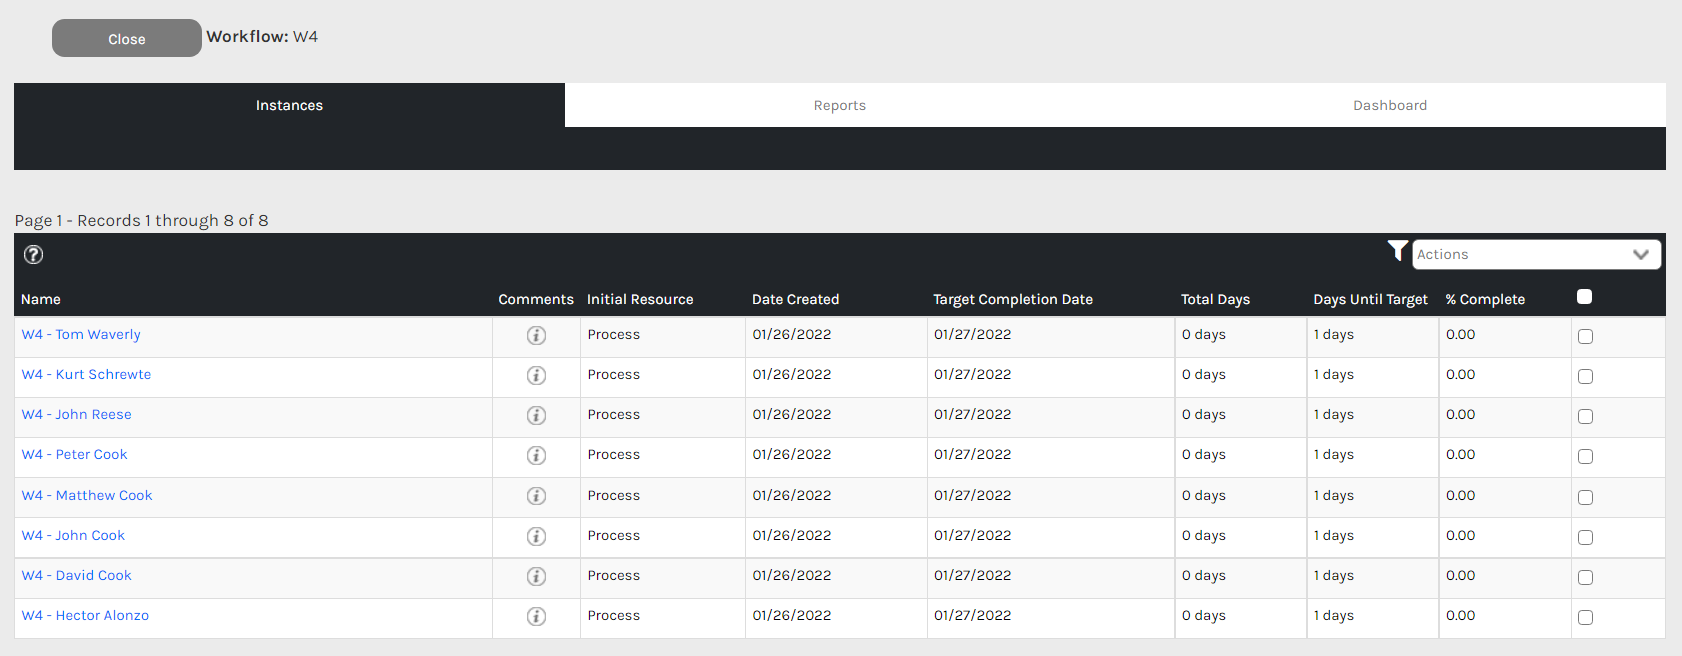This screenshot has height=656, width=1682.
Task: Open the W4 - John Cook instance link
Action: pyautogui.click(x=90, y=536)
